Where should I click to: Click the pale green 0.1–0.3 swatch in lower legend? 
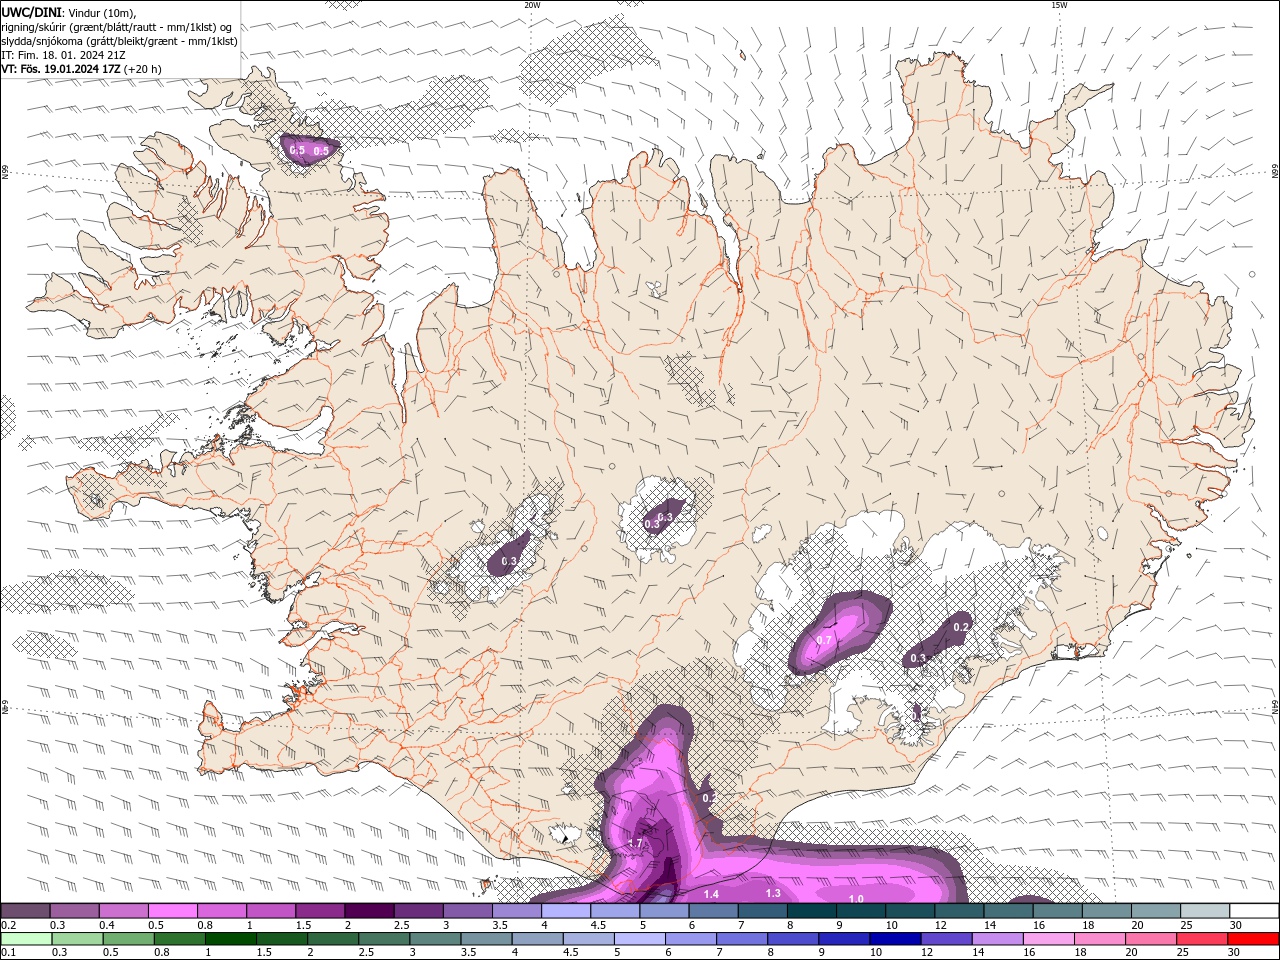[x=25, y=939]
